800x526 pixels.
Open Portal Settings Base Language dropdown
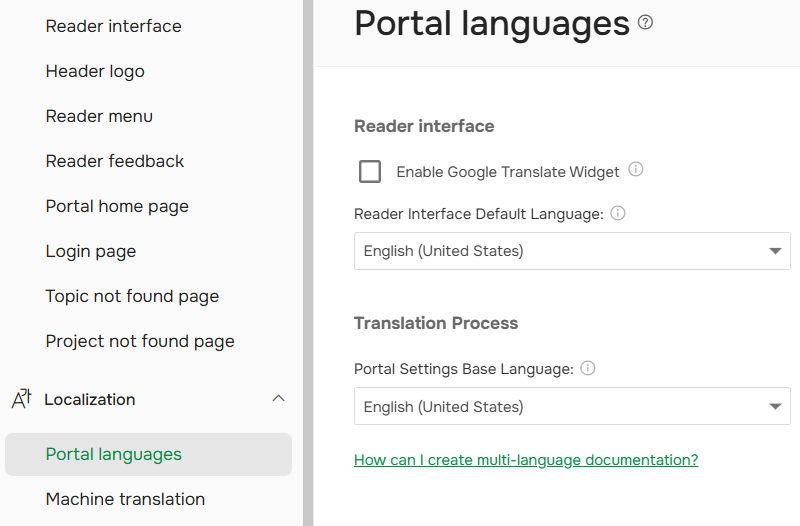pyautogui.click(x=572, y=406)
